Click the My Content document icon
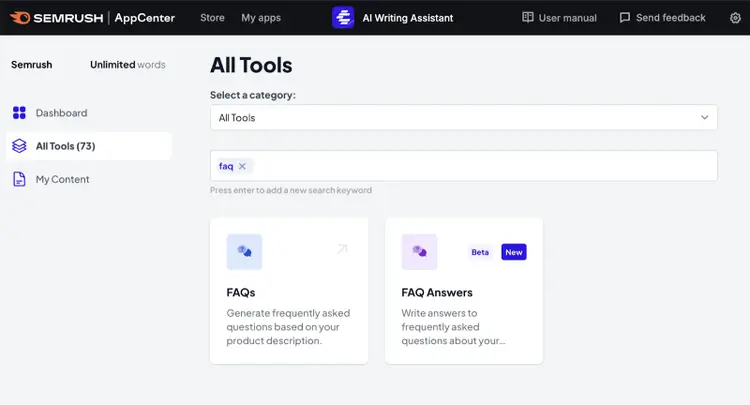 [19, 179]
